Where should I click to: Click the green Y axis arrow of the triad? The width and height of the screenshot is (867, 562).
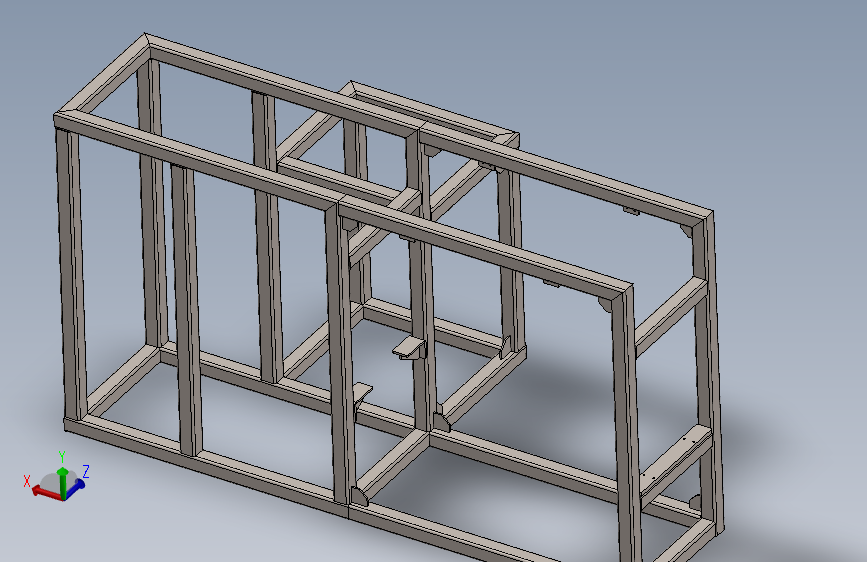63,483
